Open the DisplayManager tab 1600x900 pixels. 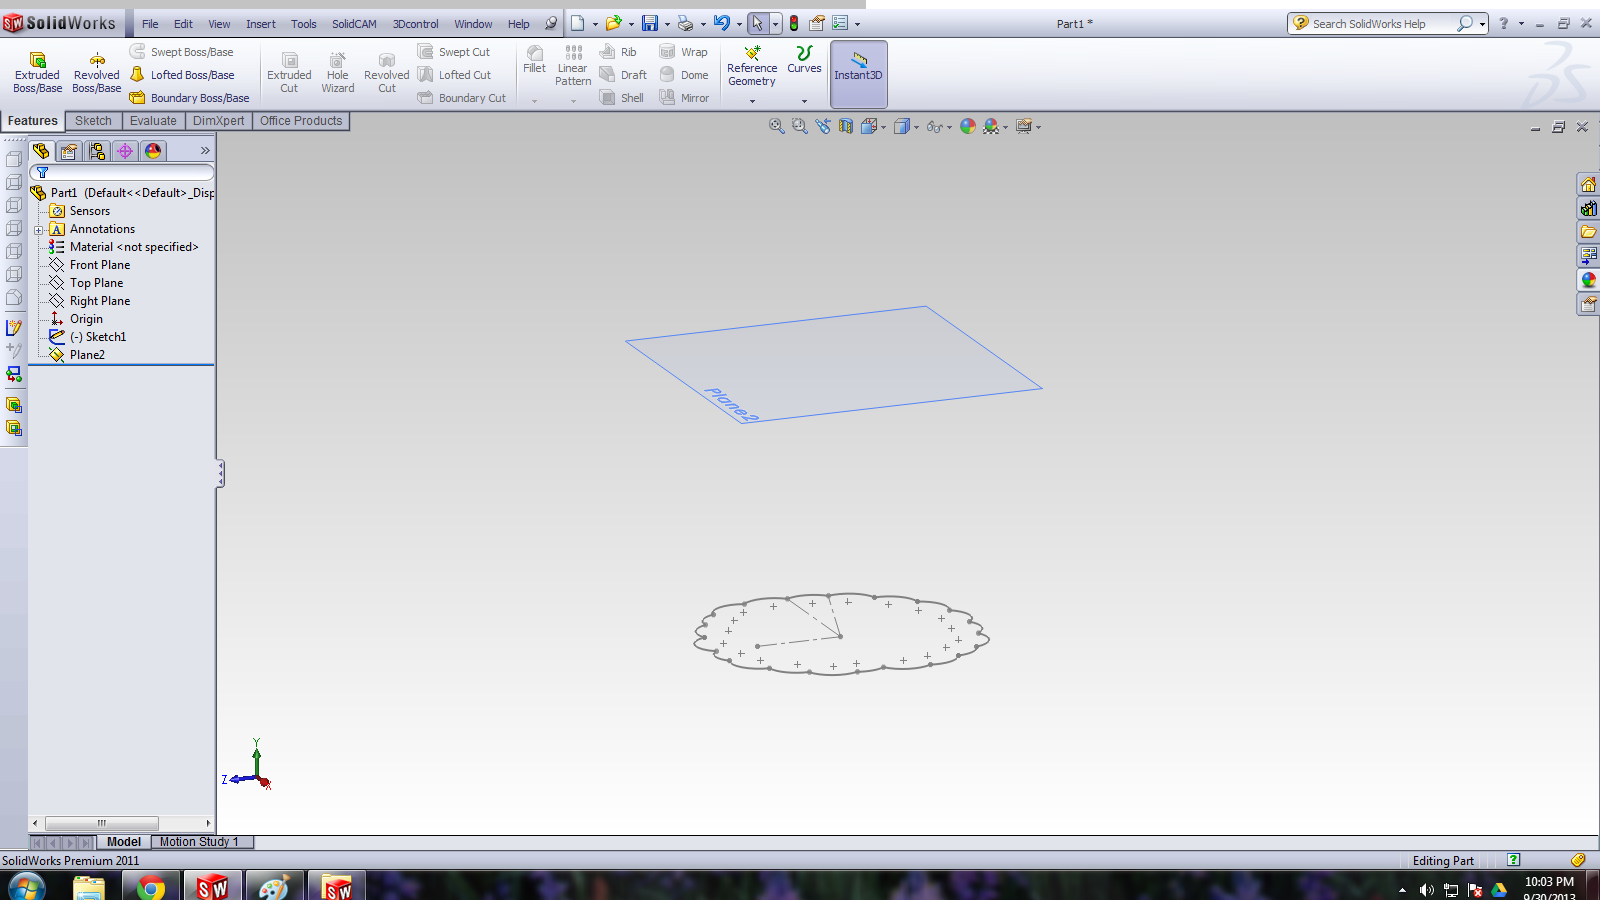[153, 151]
